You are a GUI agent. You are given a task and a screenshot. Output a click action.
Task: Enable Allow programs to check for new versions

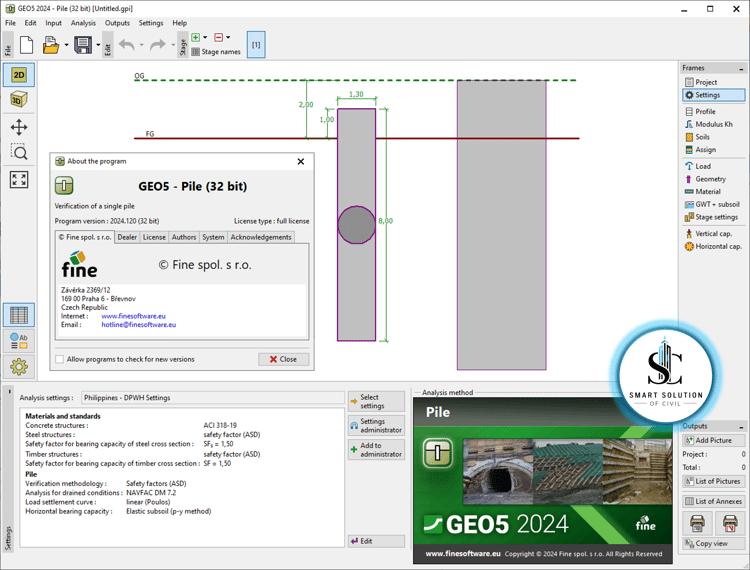(x=59, y=359)
